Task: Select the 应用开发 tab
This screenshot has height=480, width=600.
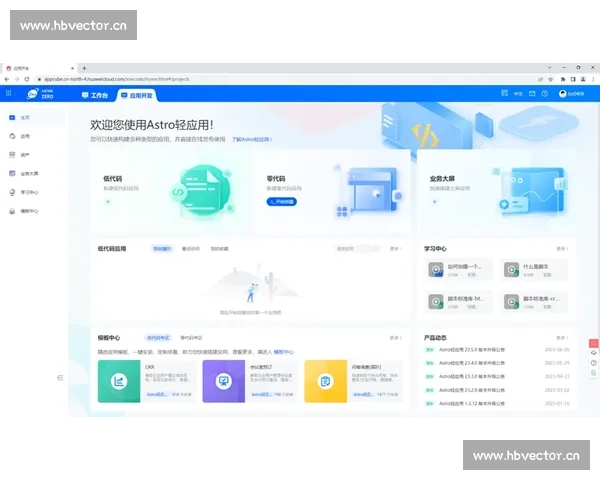Action: 137,95
